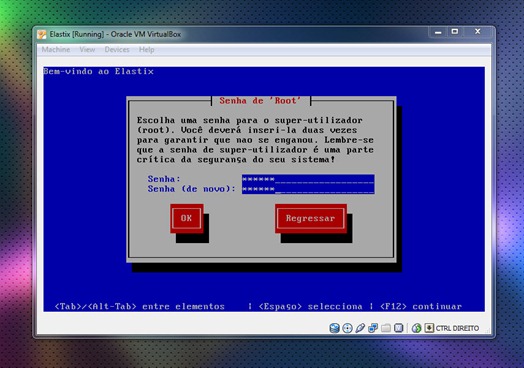524x368 pixels.
Task: Click the network adapters status icon
Action: (373, 328)
